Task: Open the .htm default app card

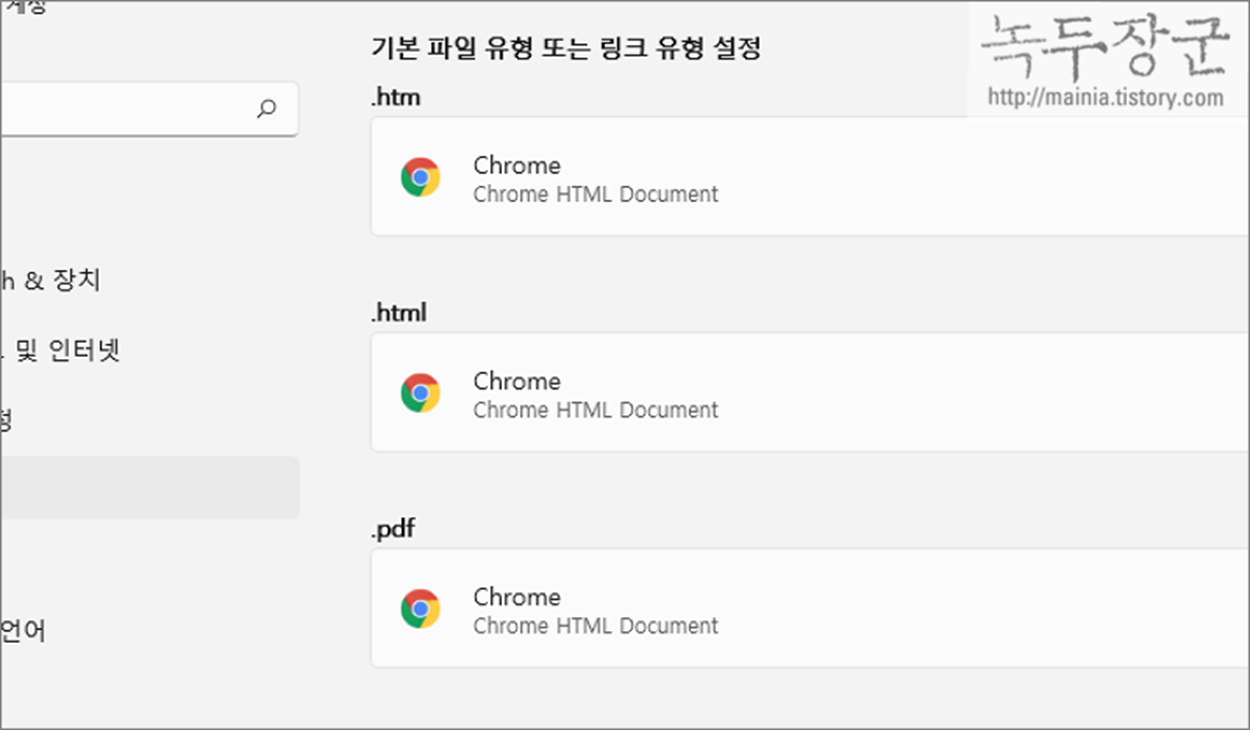Action: point(810,176)
